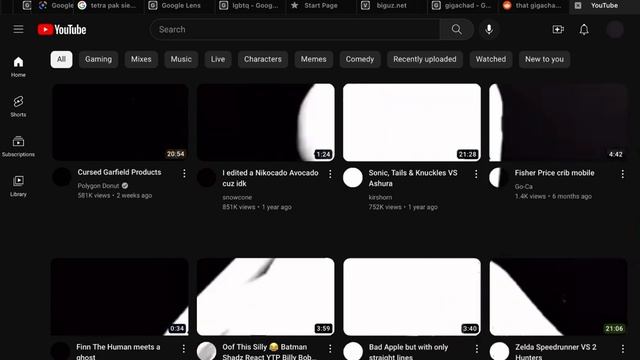
Task: Select the Comedy filter chip
Action: tap(360, 59)
